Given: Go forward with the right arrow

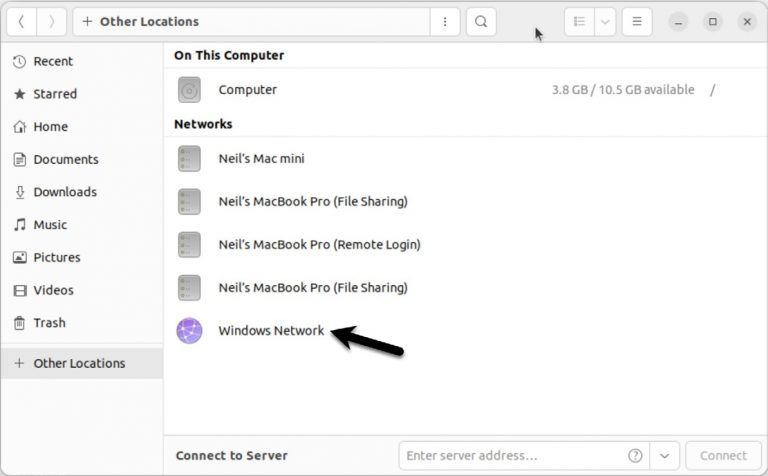Looking at the screenshot, I should [52, 21].
